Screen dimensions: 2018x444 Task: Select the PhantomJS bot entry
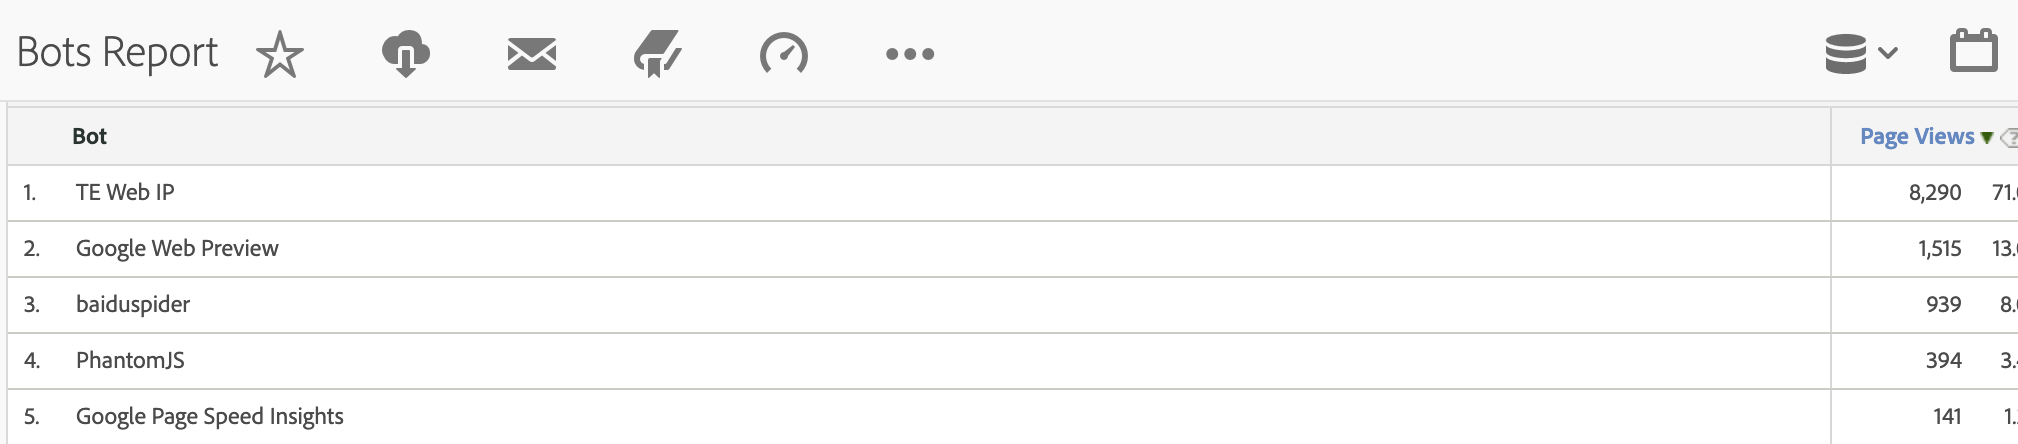click(x=130, y=361)
